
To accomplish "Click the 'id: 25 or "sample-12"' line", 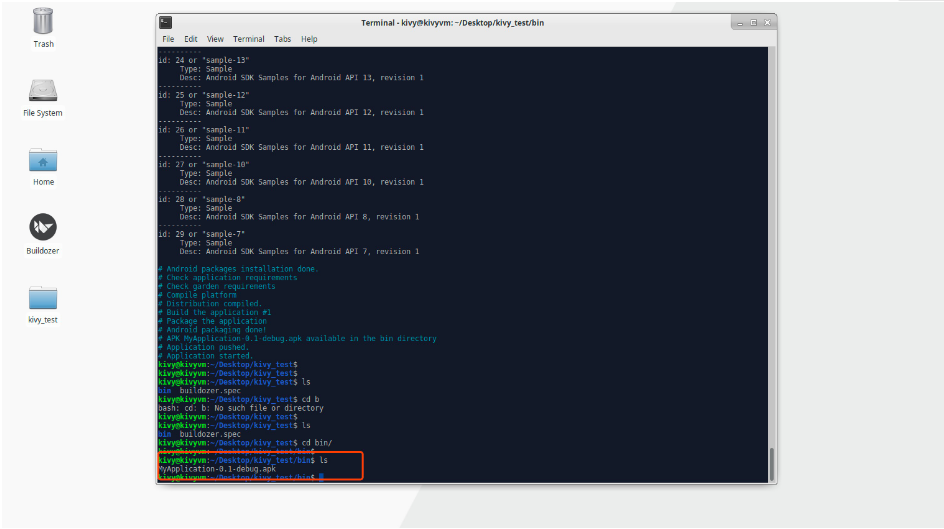I will pyautogui.click(x=203, y=95).
